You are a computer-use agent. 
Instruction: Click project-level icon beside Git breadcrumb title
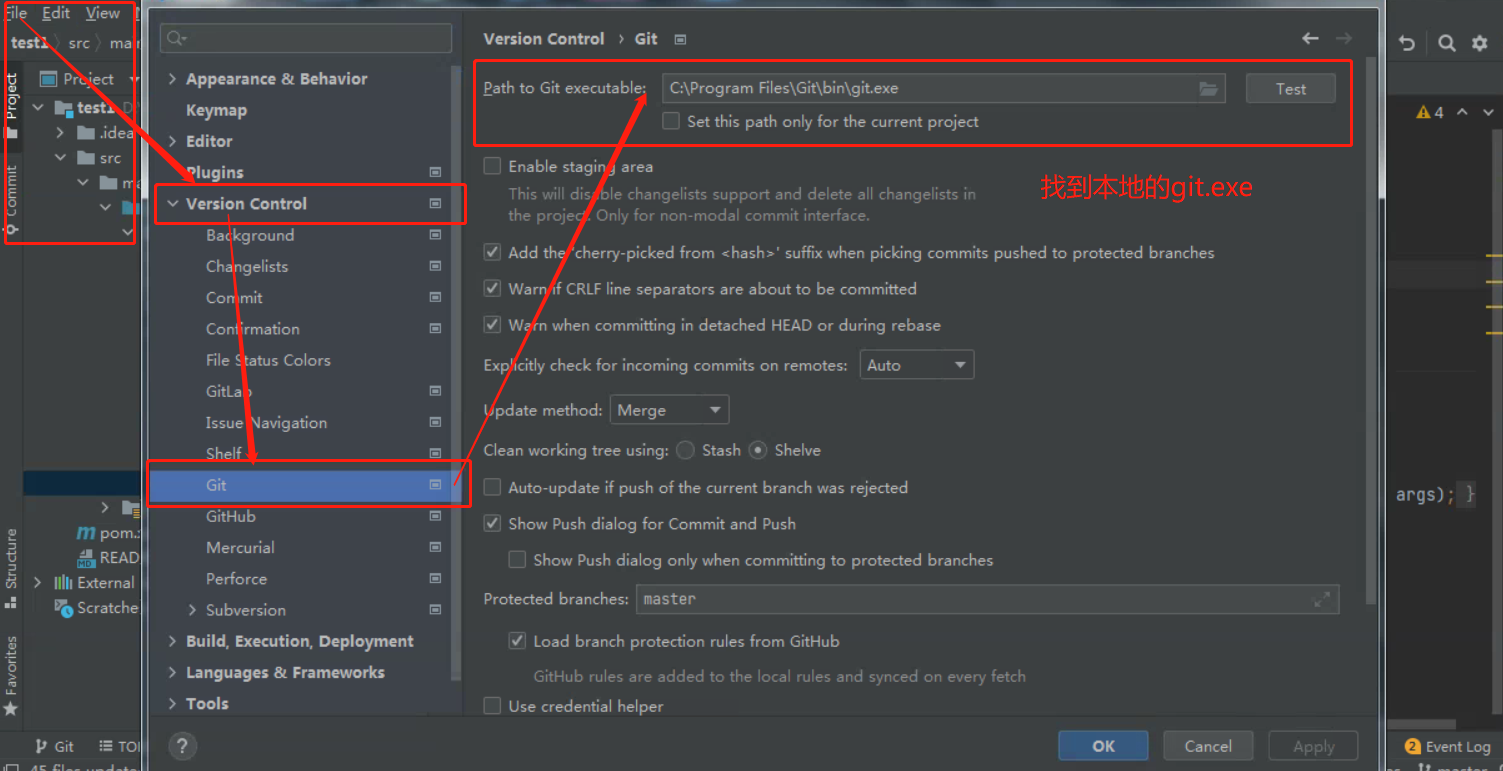click(x=680, y=39)
